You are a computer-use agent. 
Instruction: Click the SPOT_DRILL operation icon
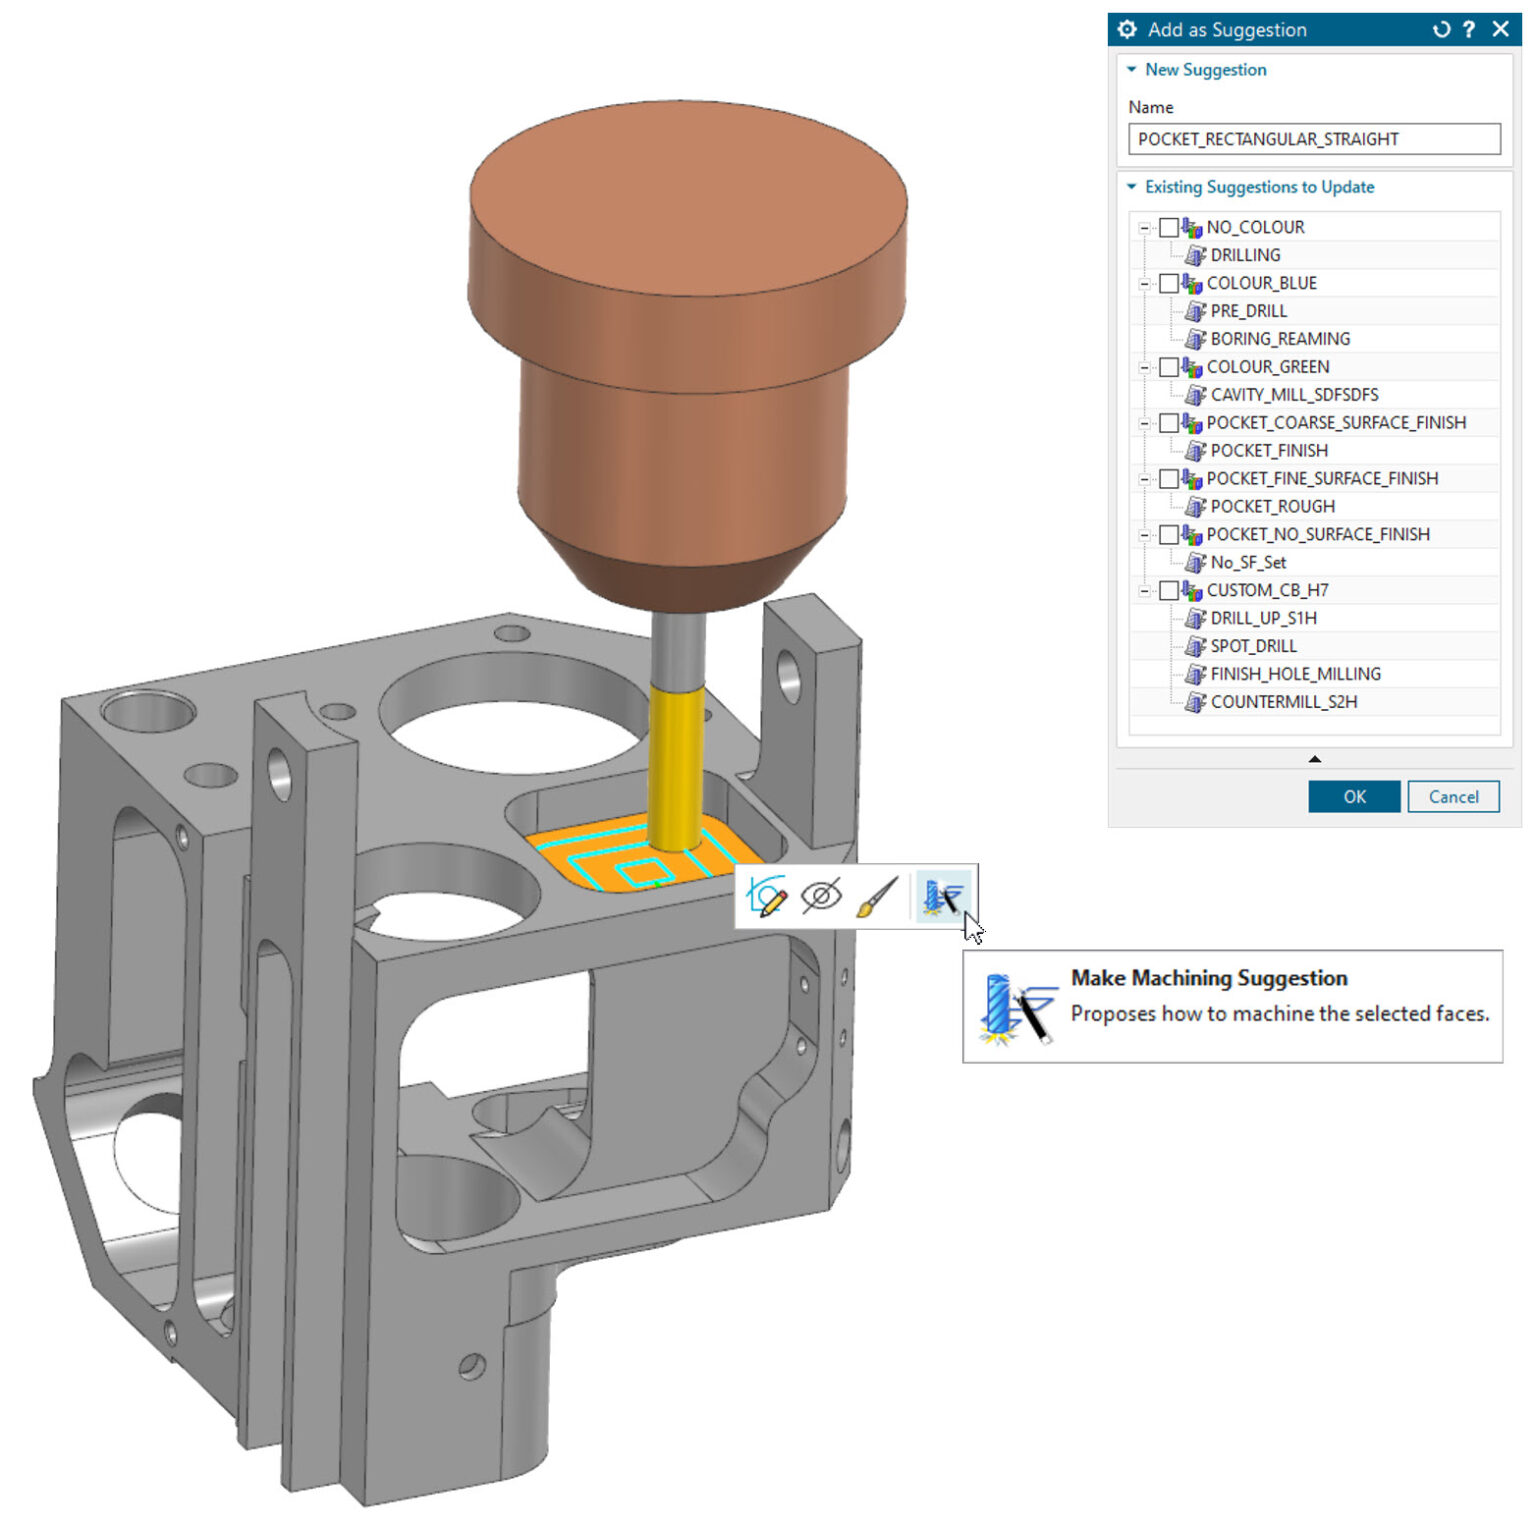pos(1194,646)
